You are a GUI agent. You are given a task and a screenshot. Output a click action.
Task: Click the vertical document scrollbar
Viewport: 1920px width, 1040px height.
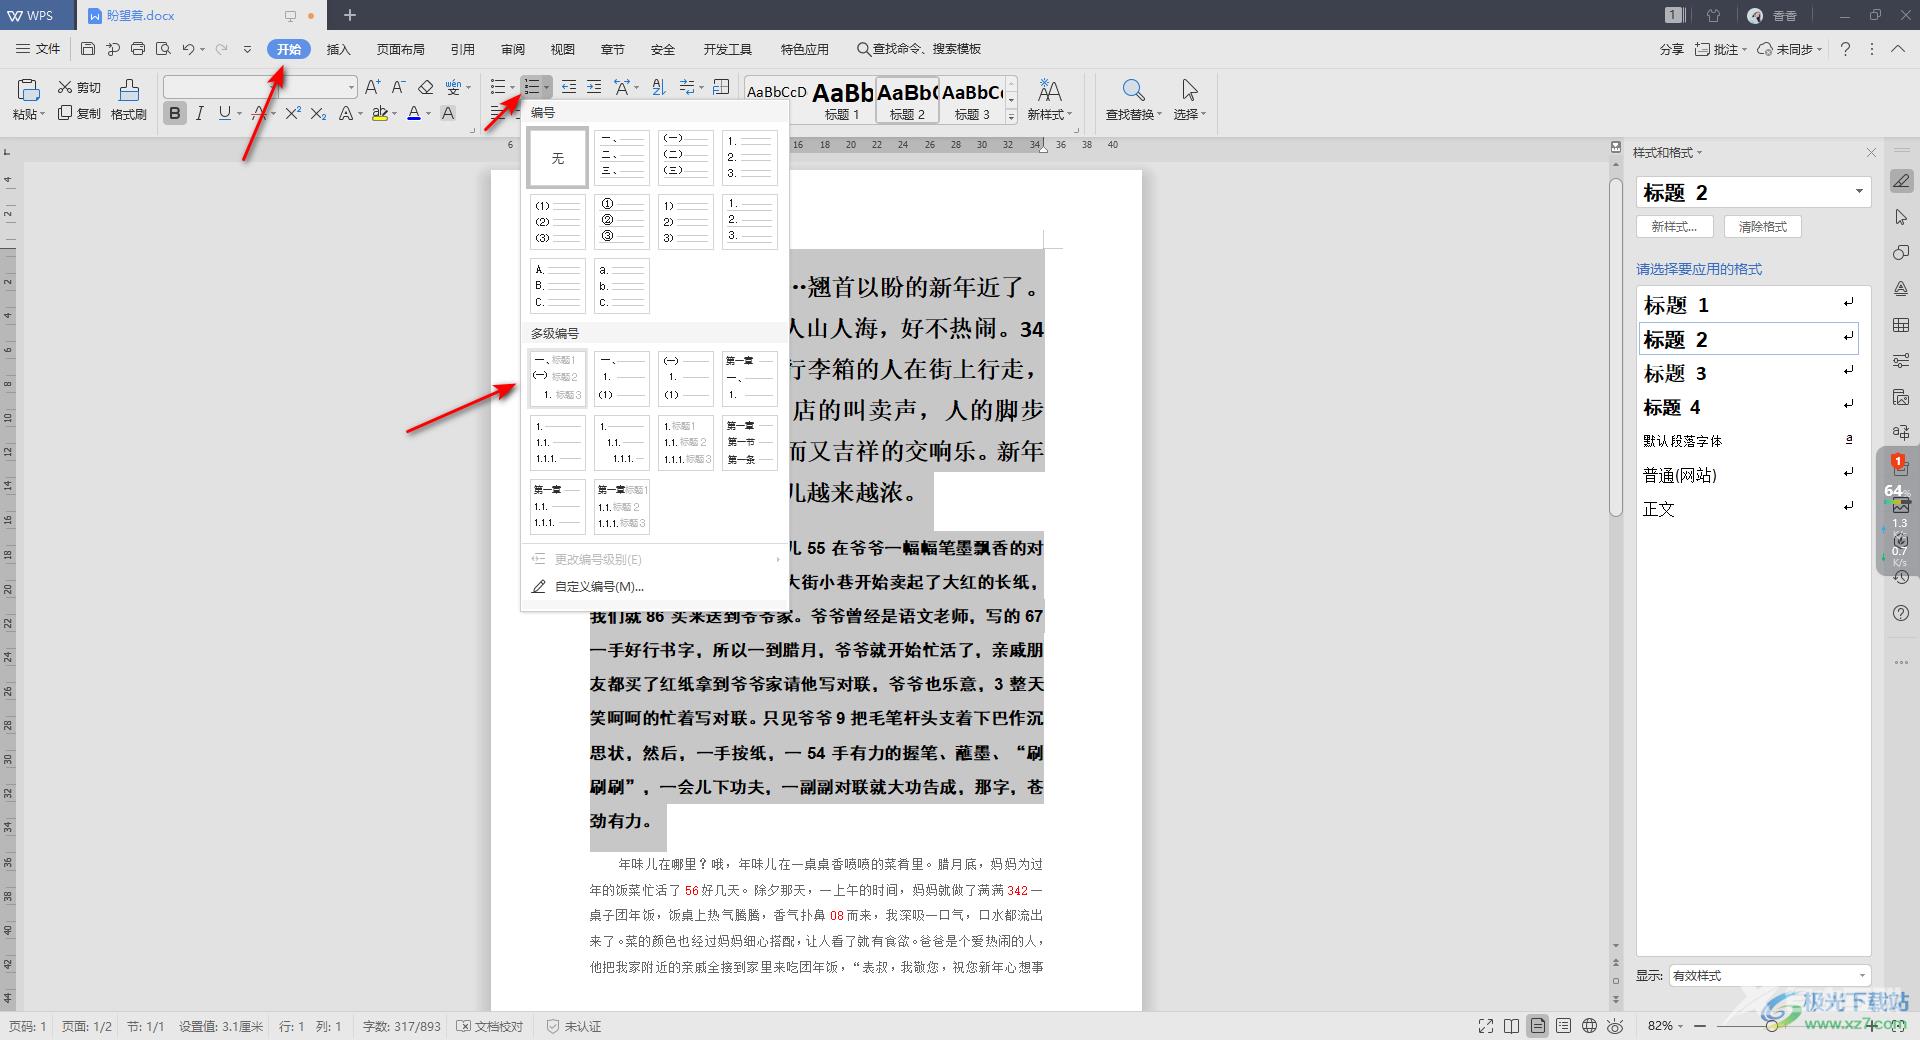(x=1616, y=347)
